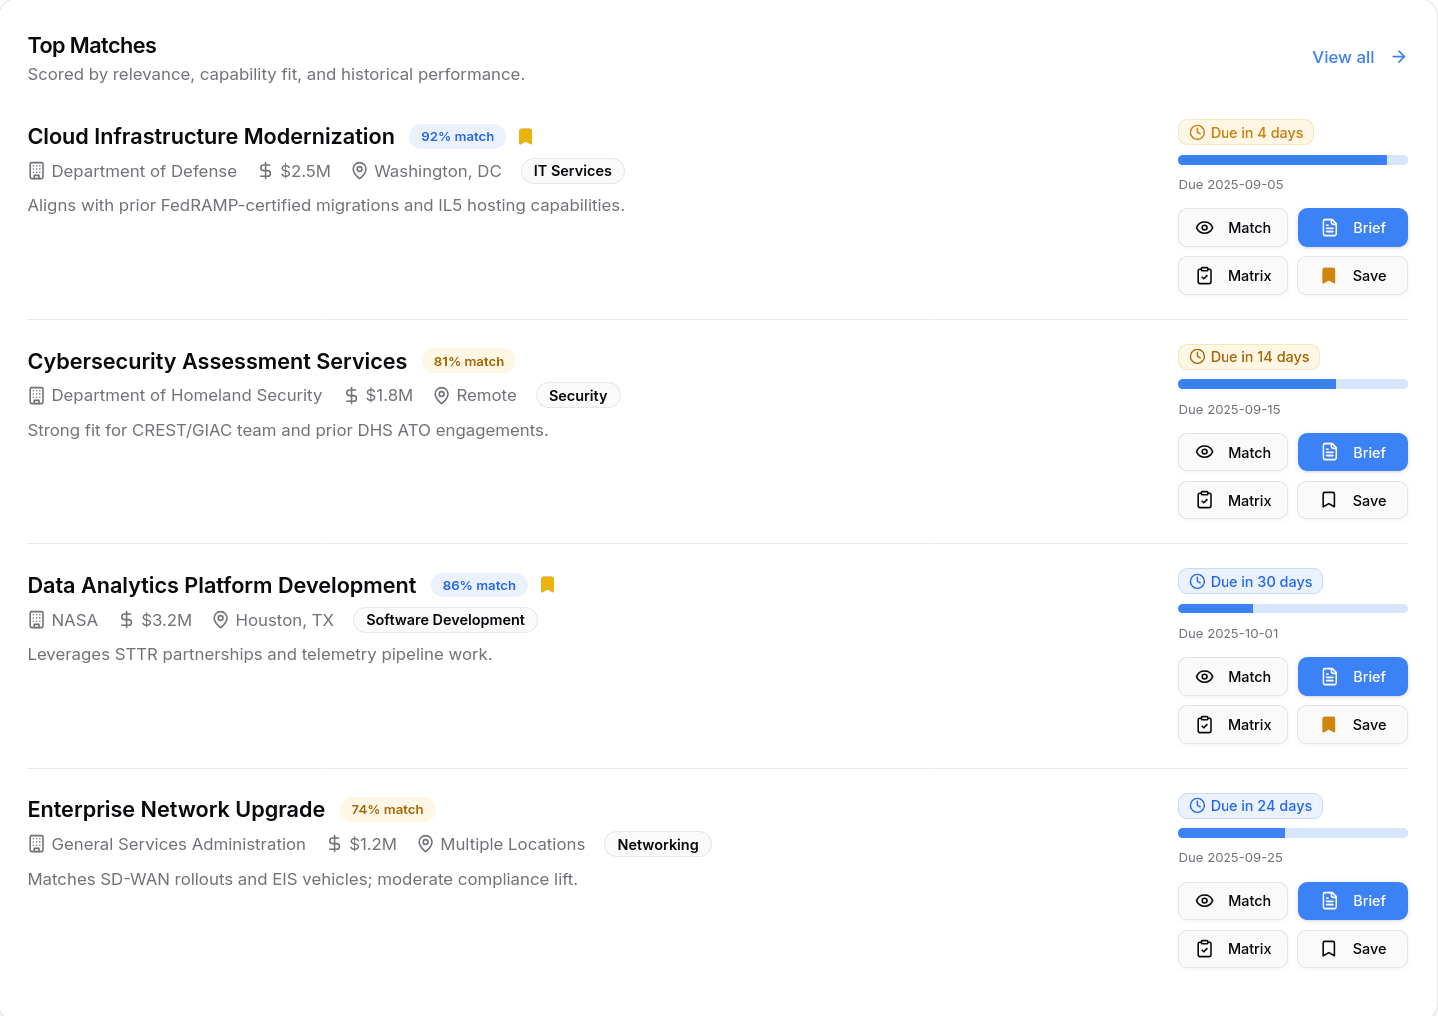Click the bookmark icon next to Data Analytics title
This screenshot has height=1016, width=1438.
(547, 585)
